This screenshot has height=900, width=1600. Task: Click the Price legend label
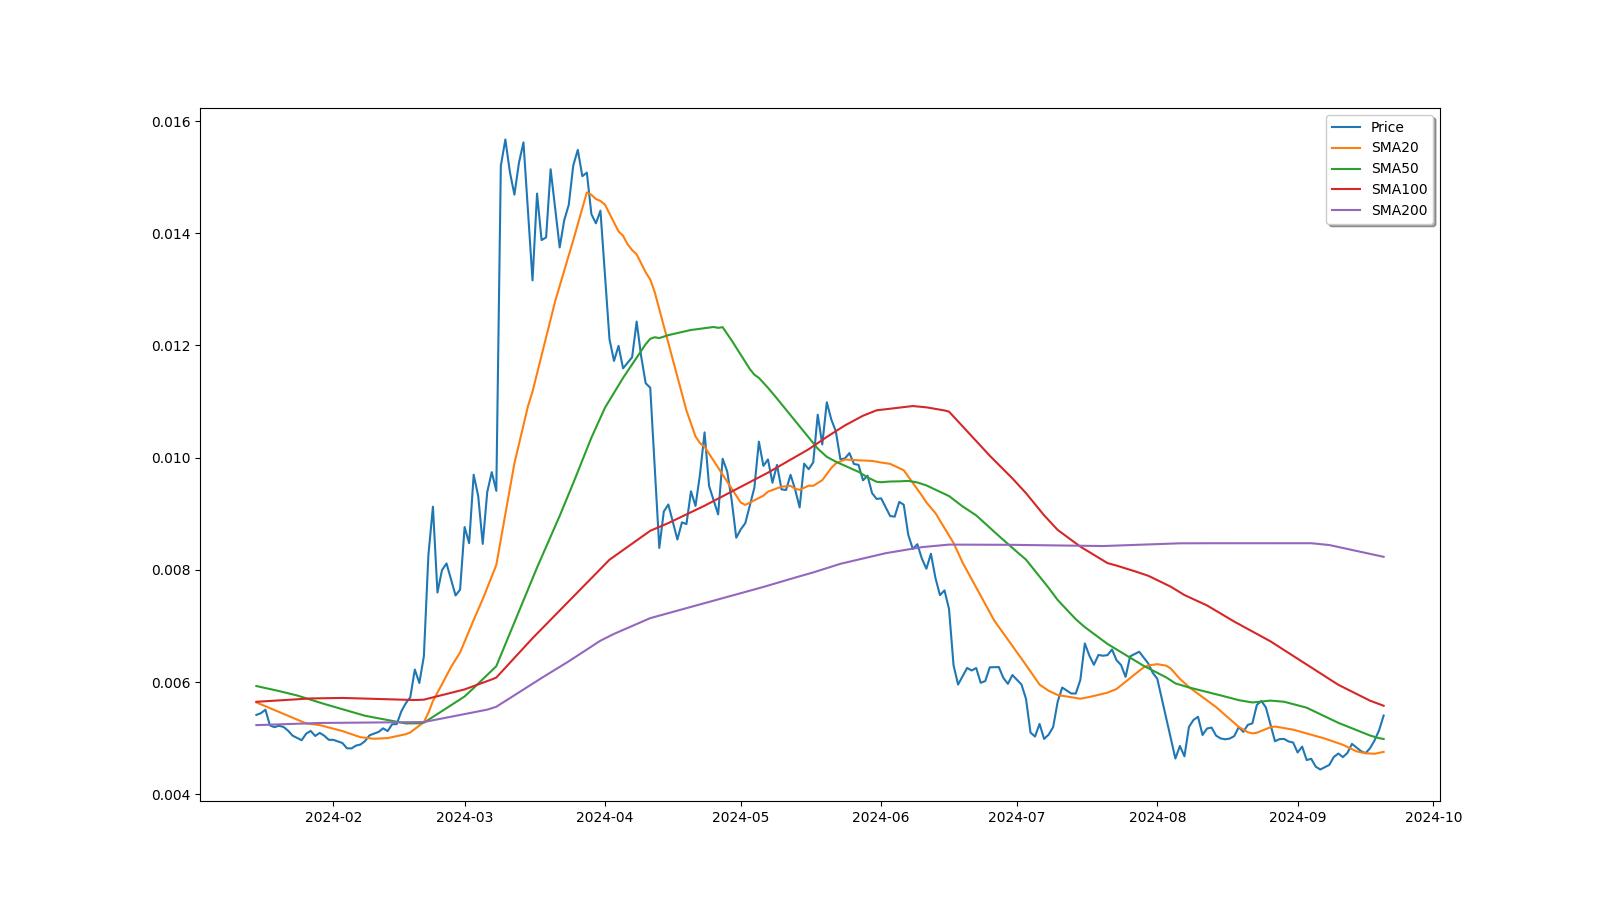coord(1387,127)
